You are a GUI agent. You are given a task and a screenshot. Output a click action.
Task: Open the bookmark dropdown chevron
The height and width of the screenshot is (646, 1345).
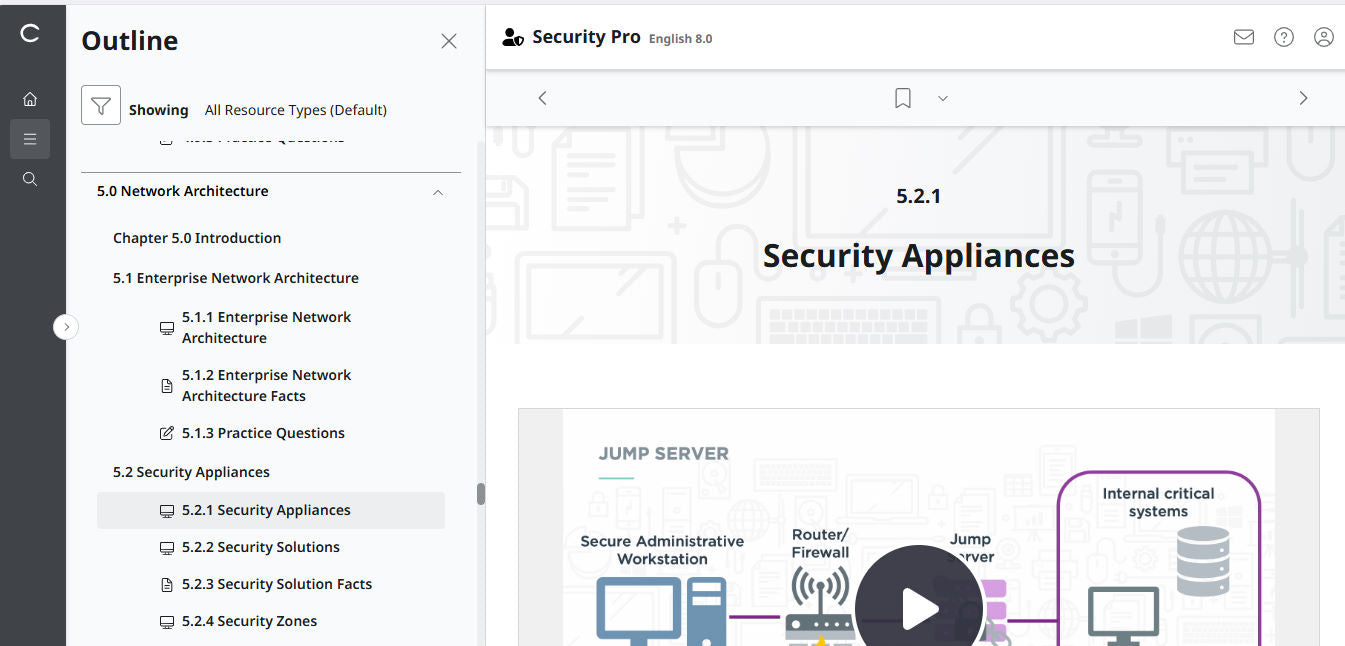point(942,98)
